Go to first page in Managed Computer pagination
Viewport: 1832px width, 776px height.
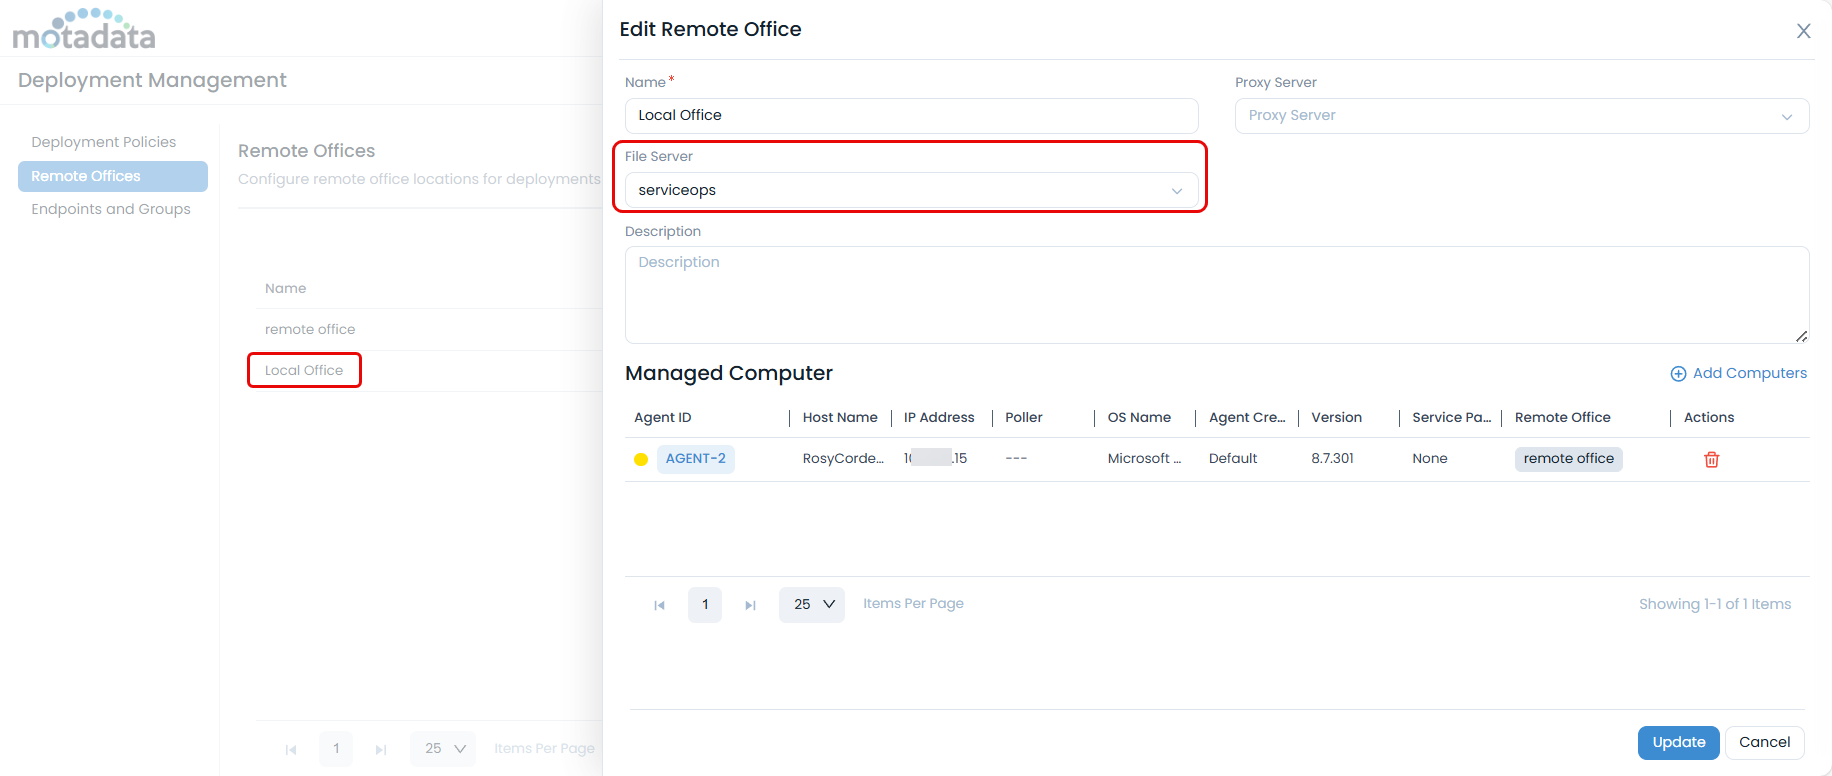coord(659,605)
